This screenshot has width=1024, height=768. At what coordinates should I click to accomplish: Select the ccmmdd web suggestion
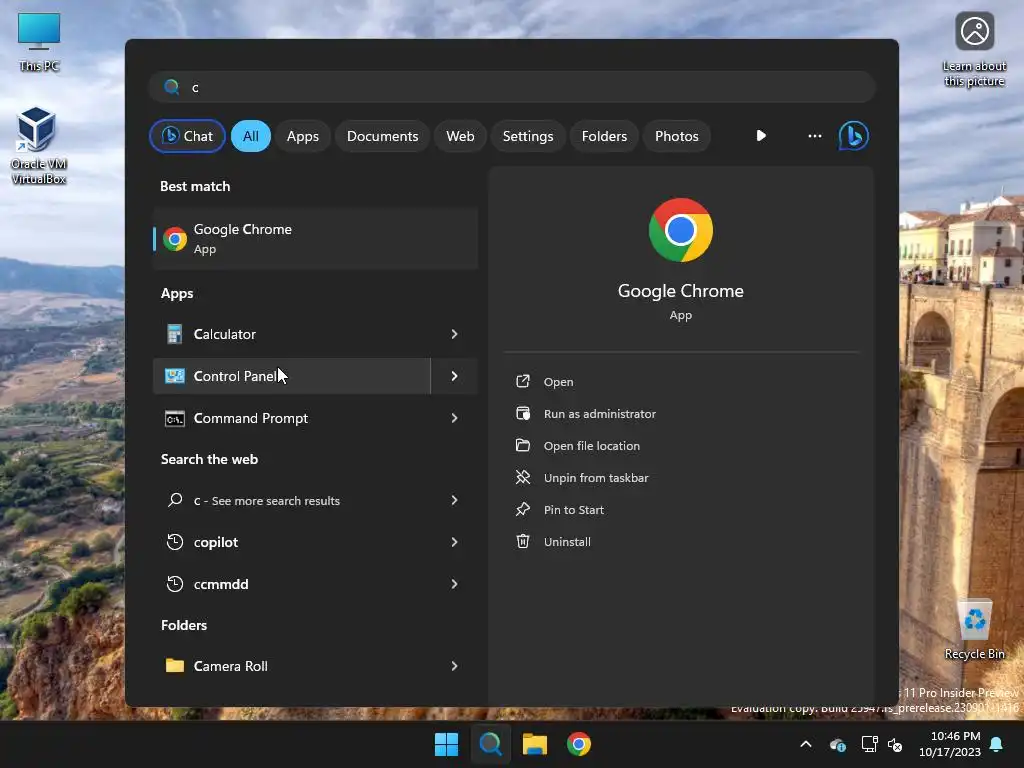291,584
